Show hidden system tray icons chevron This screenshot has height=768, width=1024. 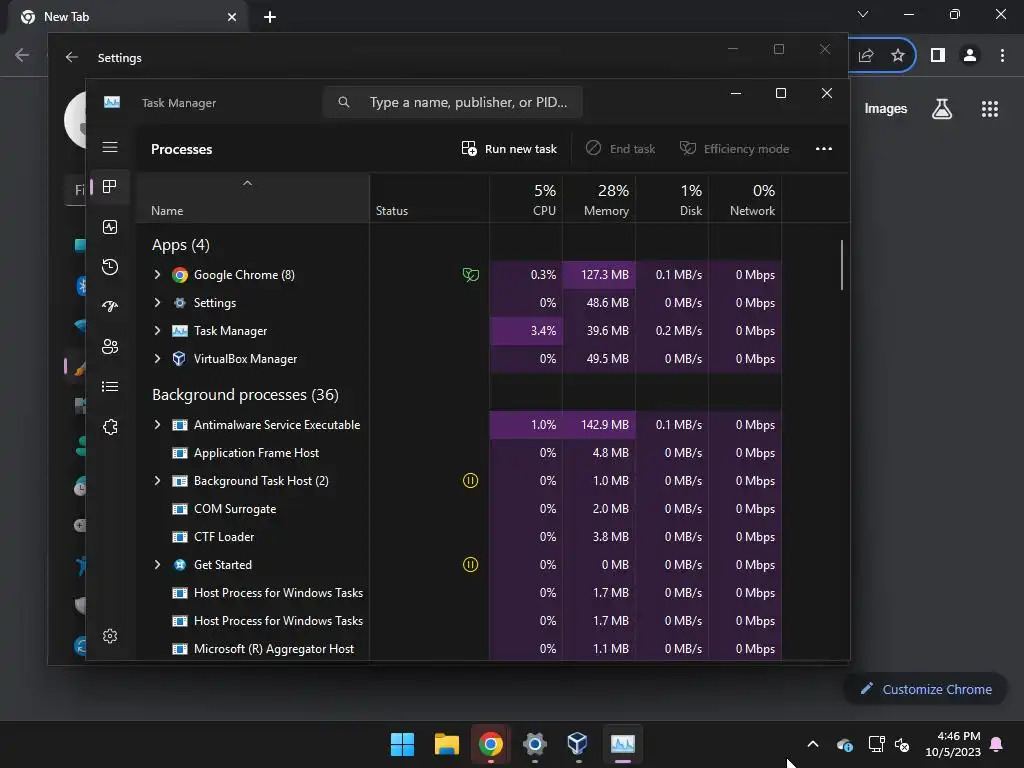tap(812, 744)
